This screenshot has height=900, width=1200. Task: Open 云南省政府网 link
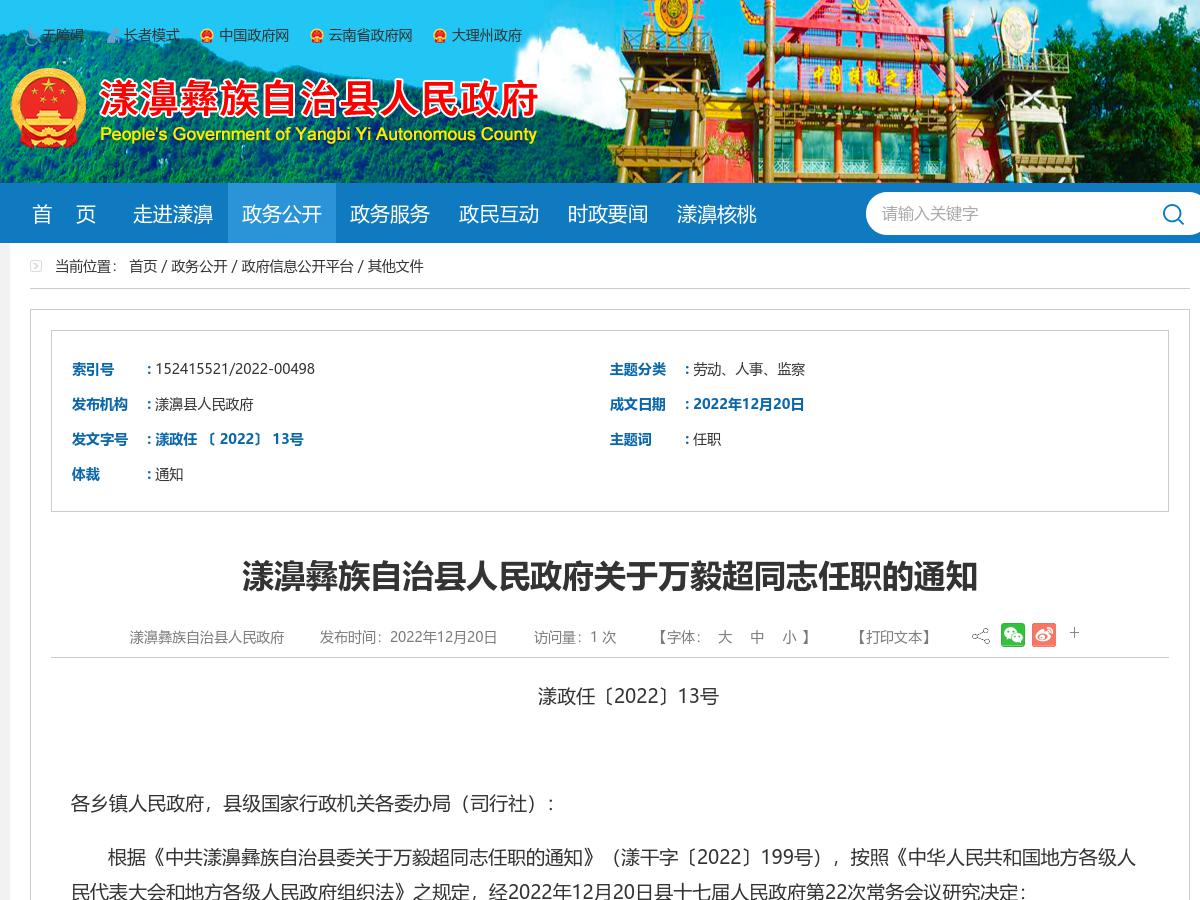[x=370, y=36]
